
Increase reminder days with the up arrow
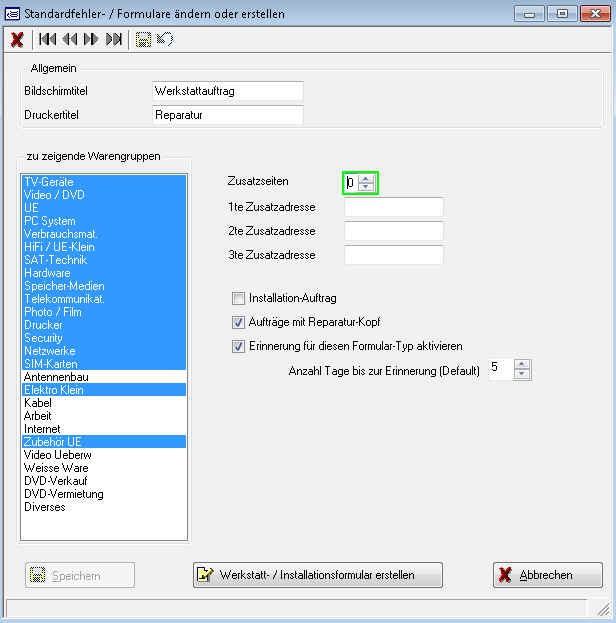click(x=522, y=365)
